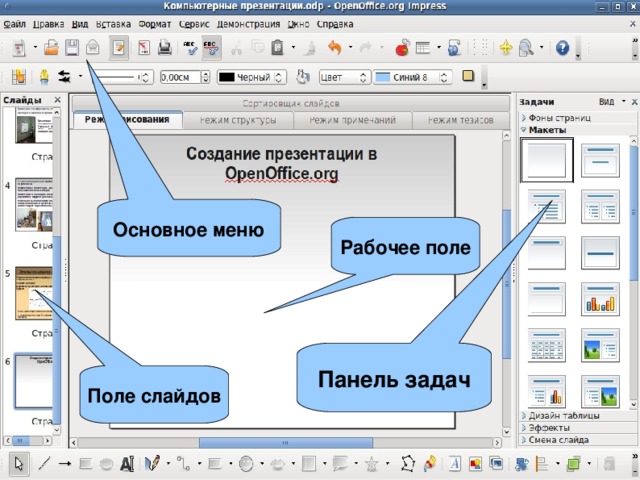Expand the Эффекты section in task pane
This screenshot has width=640, height=480.
click(549, 428)
